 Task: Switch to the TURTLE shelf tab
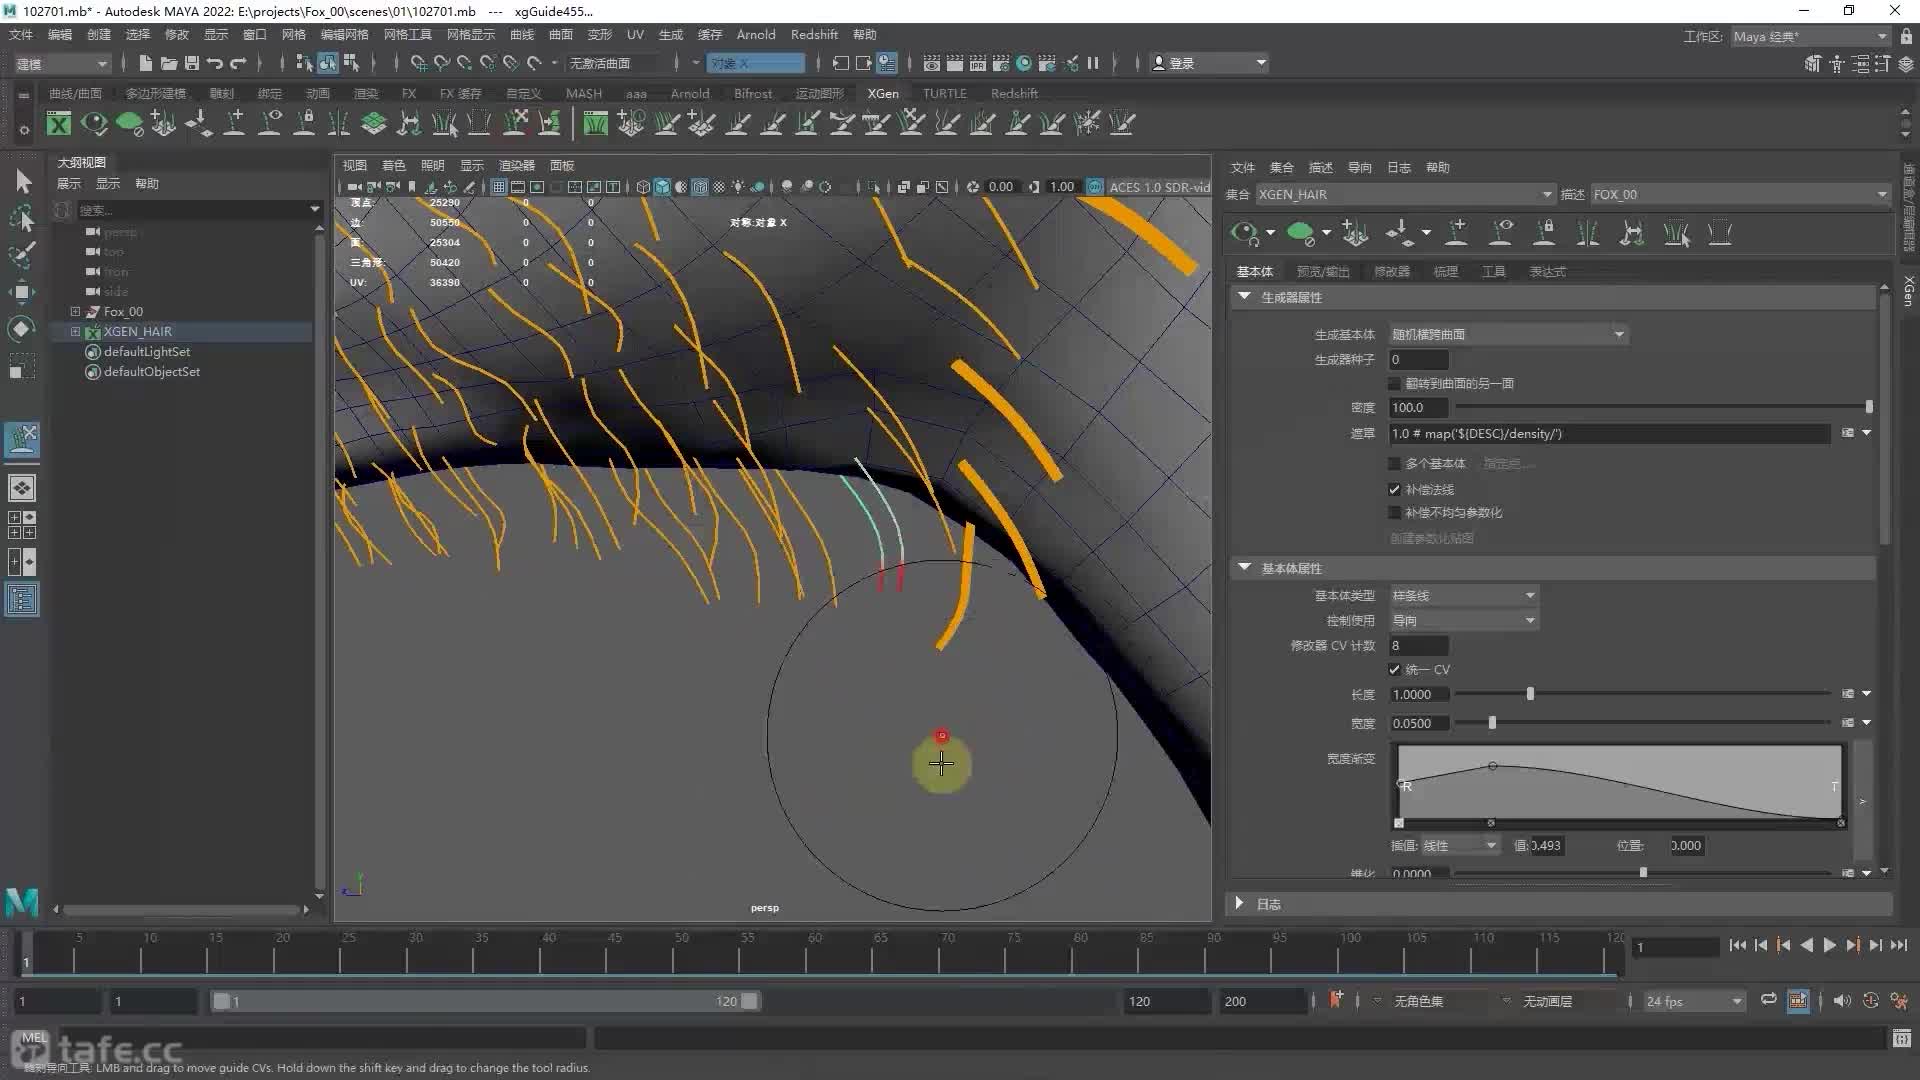[944, 94]
